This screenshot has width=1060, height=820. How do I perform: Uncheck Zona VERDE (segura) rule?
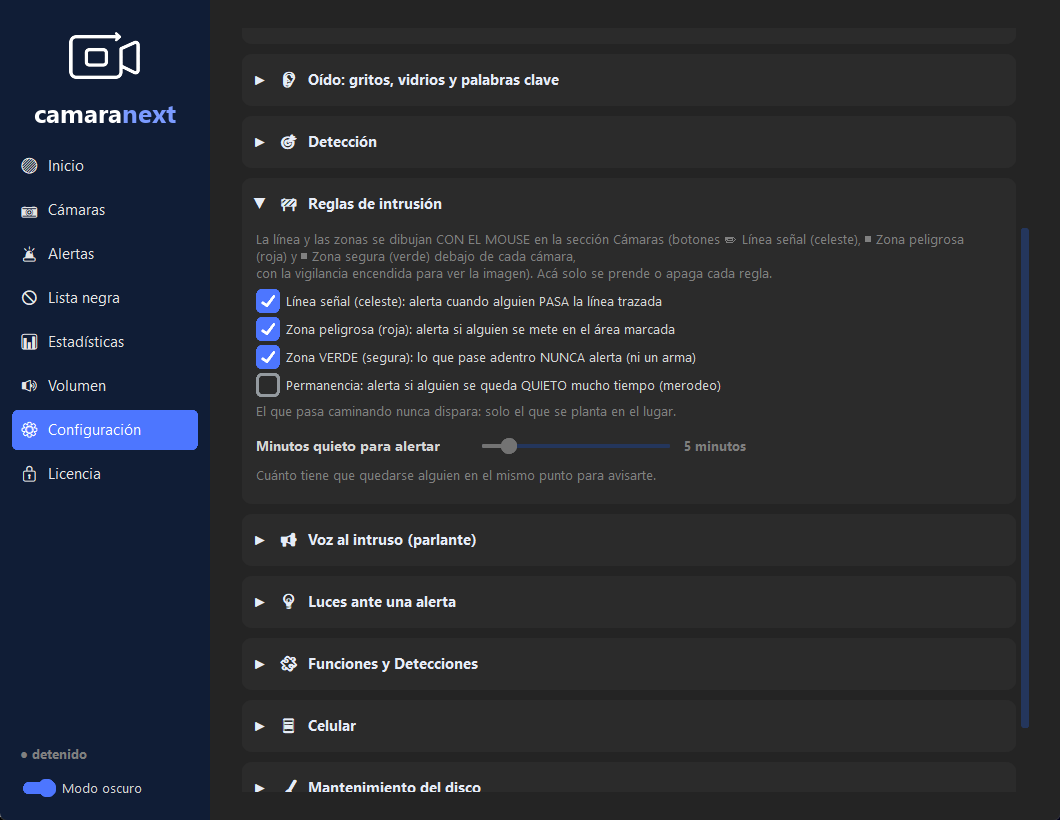[x=268, y=357]
